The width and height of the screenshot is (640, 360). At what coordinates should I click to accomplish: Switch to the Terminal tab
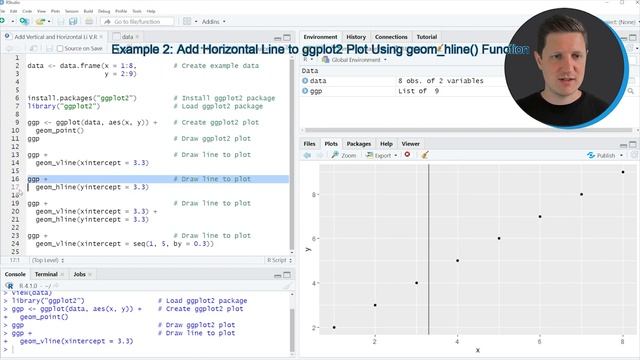point(46,274)
